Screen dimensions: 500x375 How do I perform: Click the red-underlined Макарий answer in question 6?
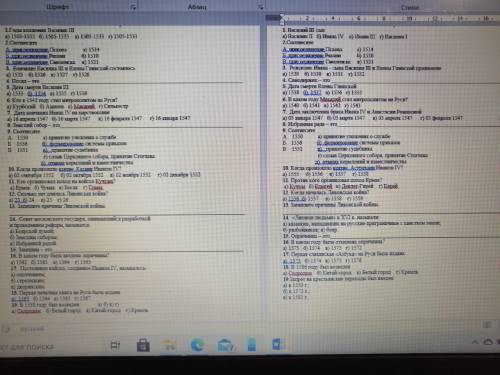pos(84,106)
